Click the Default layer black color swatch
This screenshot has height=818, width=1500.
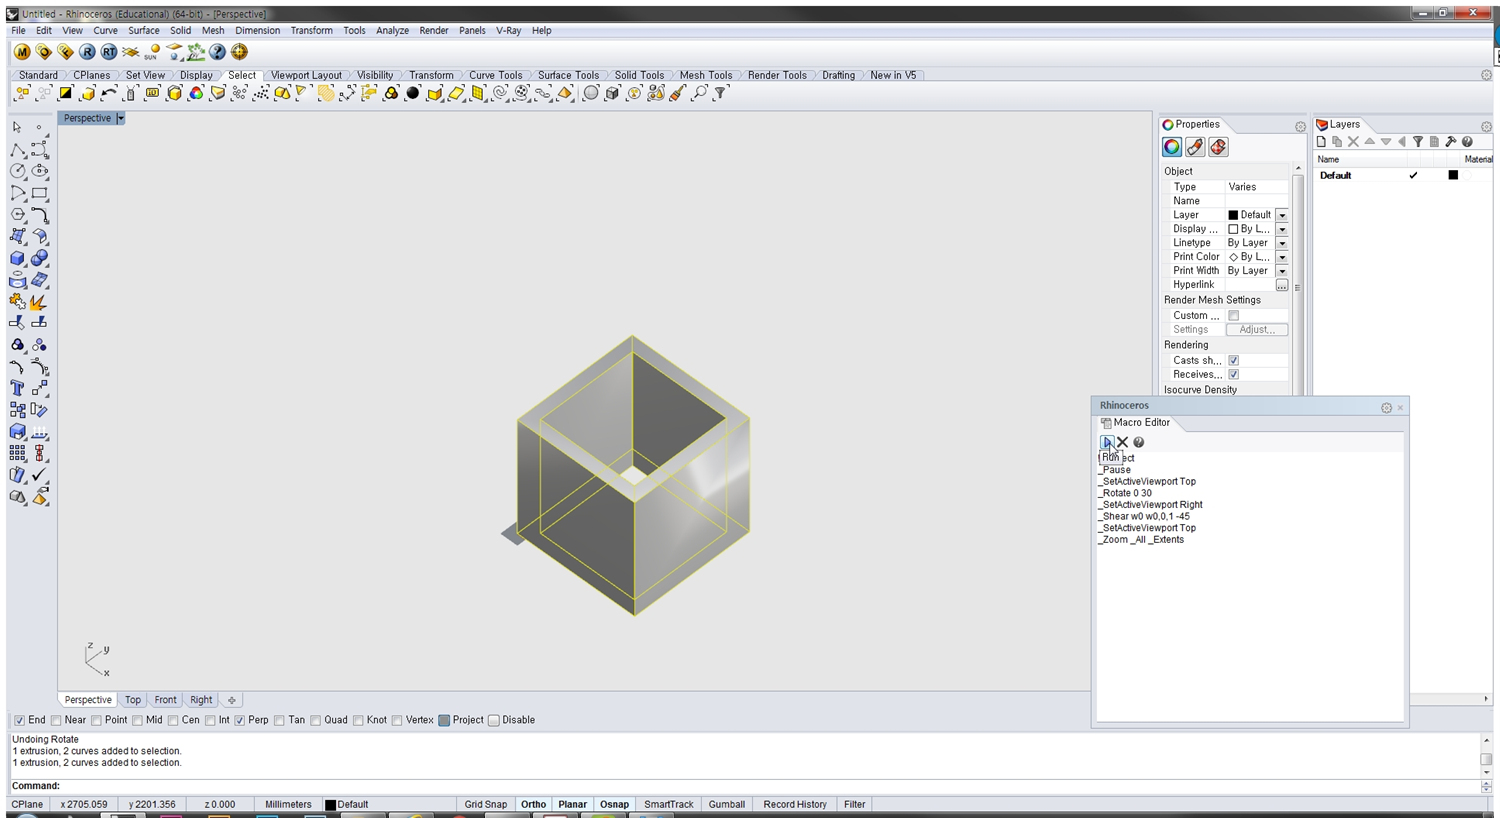click(x=1453, y=175)
